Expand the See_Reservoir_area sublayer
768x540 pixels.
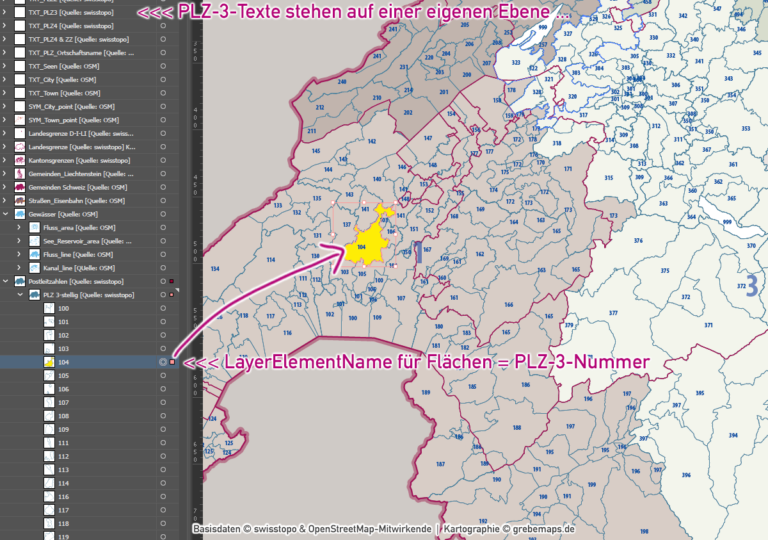tap(20, 241)
